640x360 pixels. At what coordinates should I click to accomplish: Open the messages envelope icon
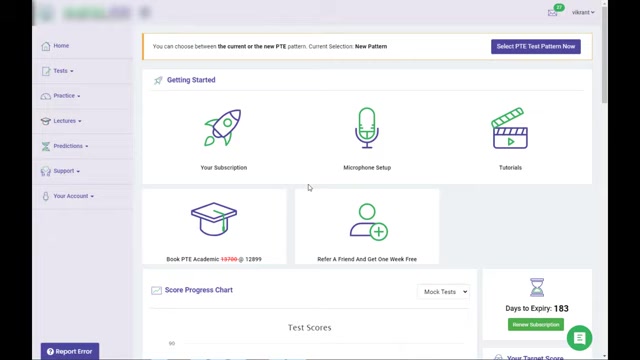(552, 13)
